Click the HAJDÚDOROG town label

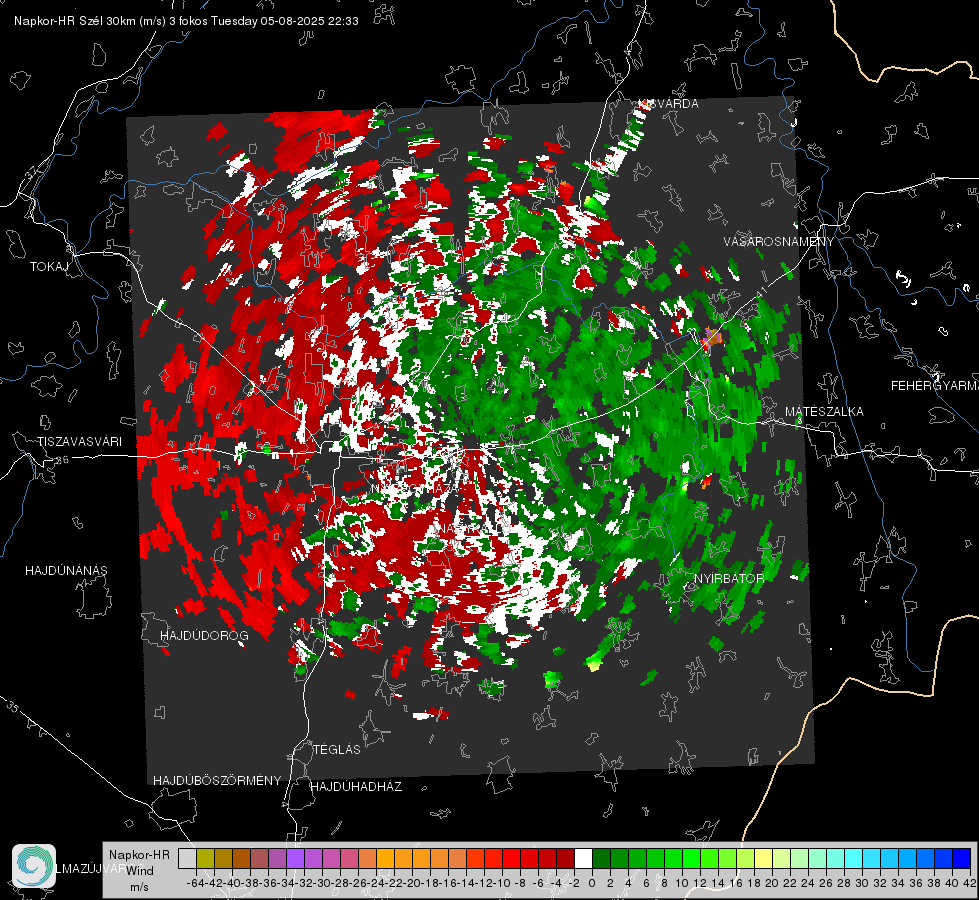204,635
